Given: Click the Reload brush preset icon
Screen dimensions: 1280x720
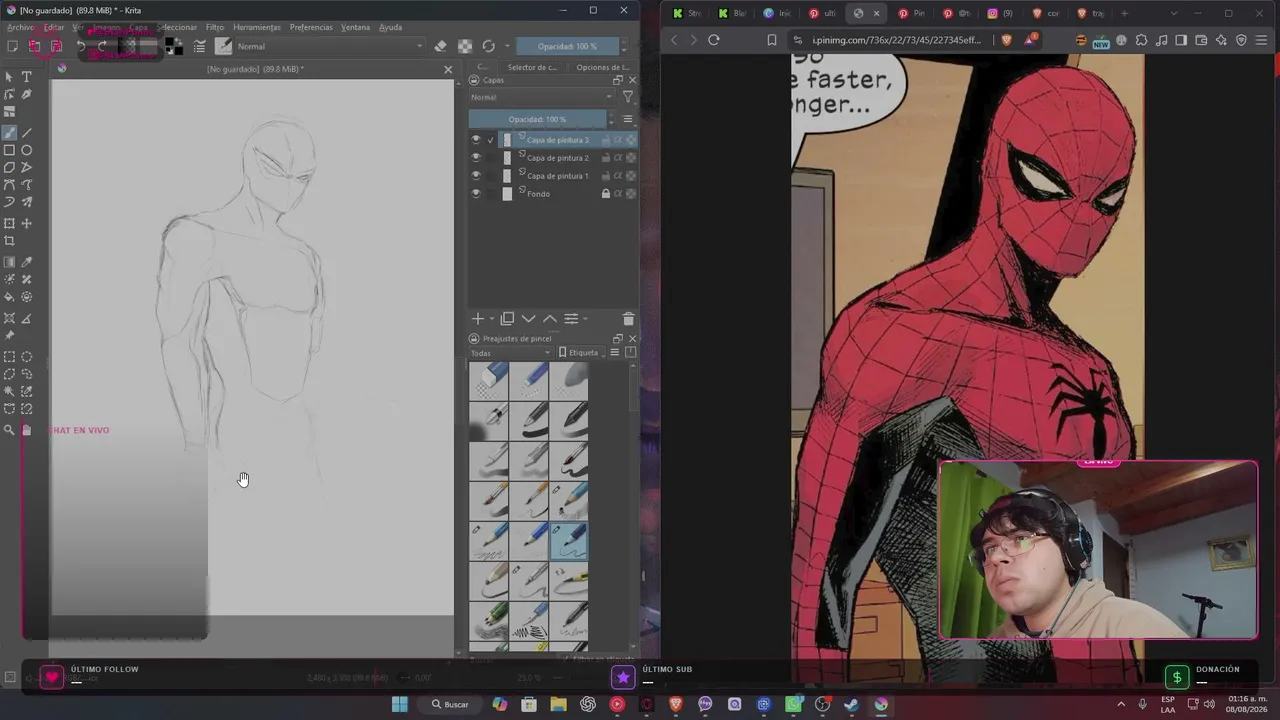Looking at the screenshot, I should (488, 46).
